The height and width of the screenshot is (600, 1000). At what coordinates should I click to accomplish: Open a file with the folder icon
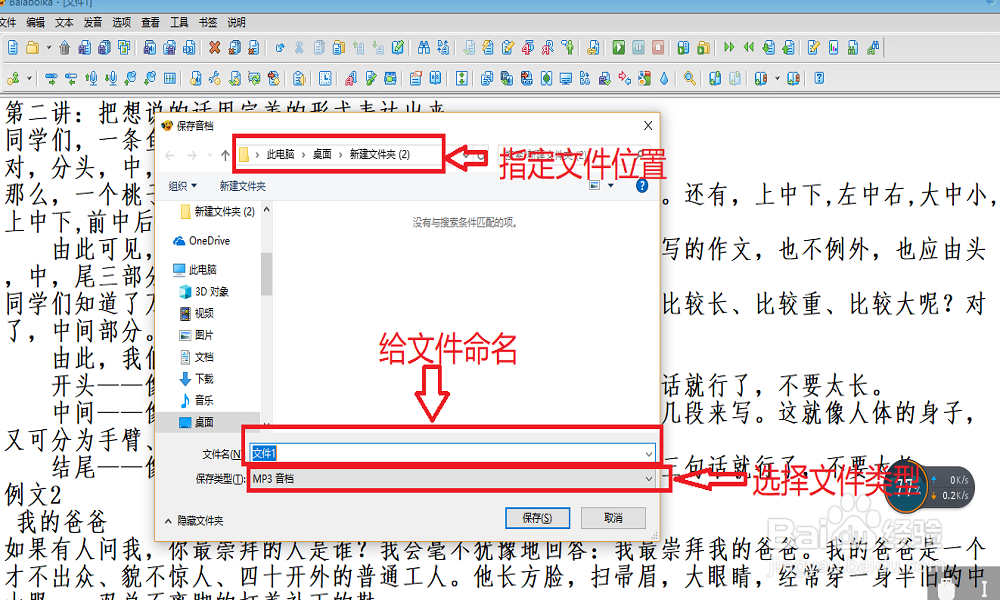33,47
